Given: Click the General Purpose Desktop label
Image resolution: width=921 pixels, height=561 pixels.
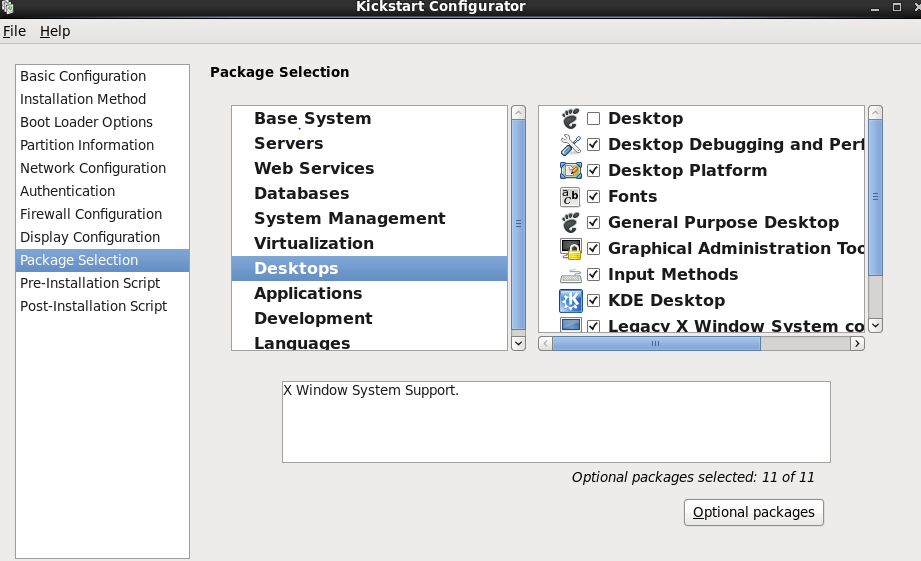Looking at the screenshot, I should 724,223.
